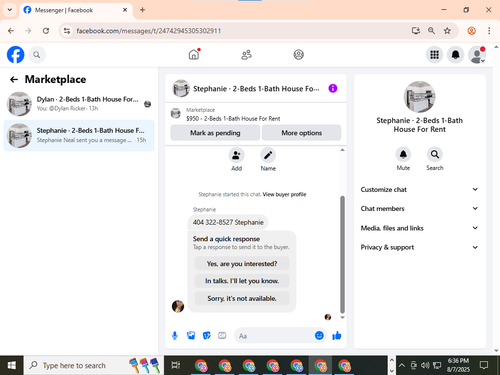The height and width of the screenshot is (375, 500).
Task: Open Chrome tab search dropdown arrow
Action: coord(10,10)
